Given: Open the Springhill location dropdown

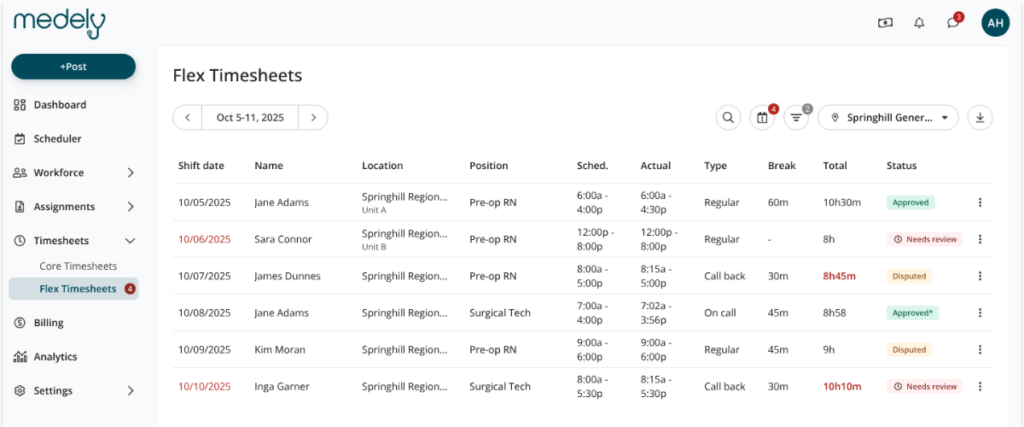Looking at the screenshot, I should 888,118.
